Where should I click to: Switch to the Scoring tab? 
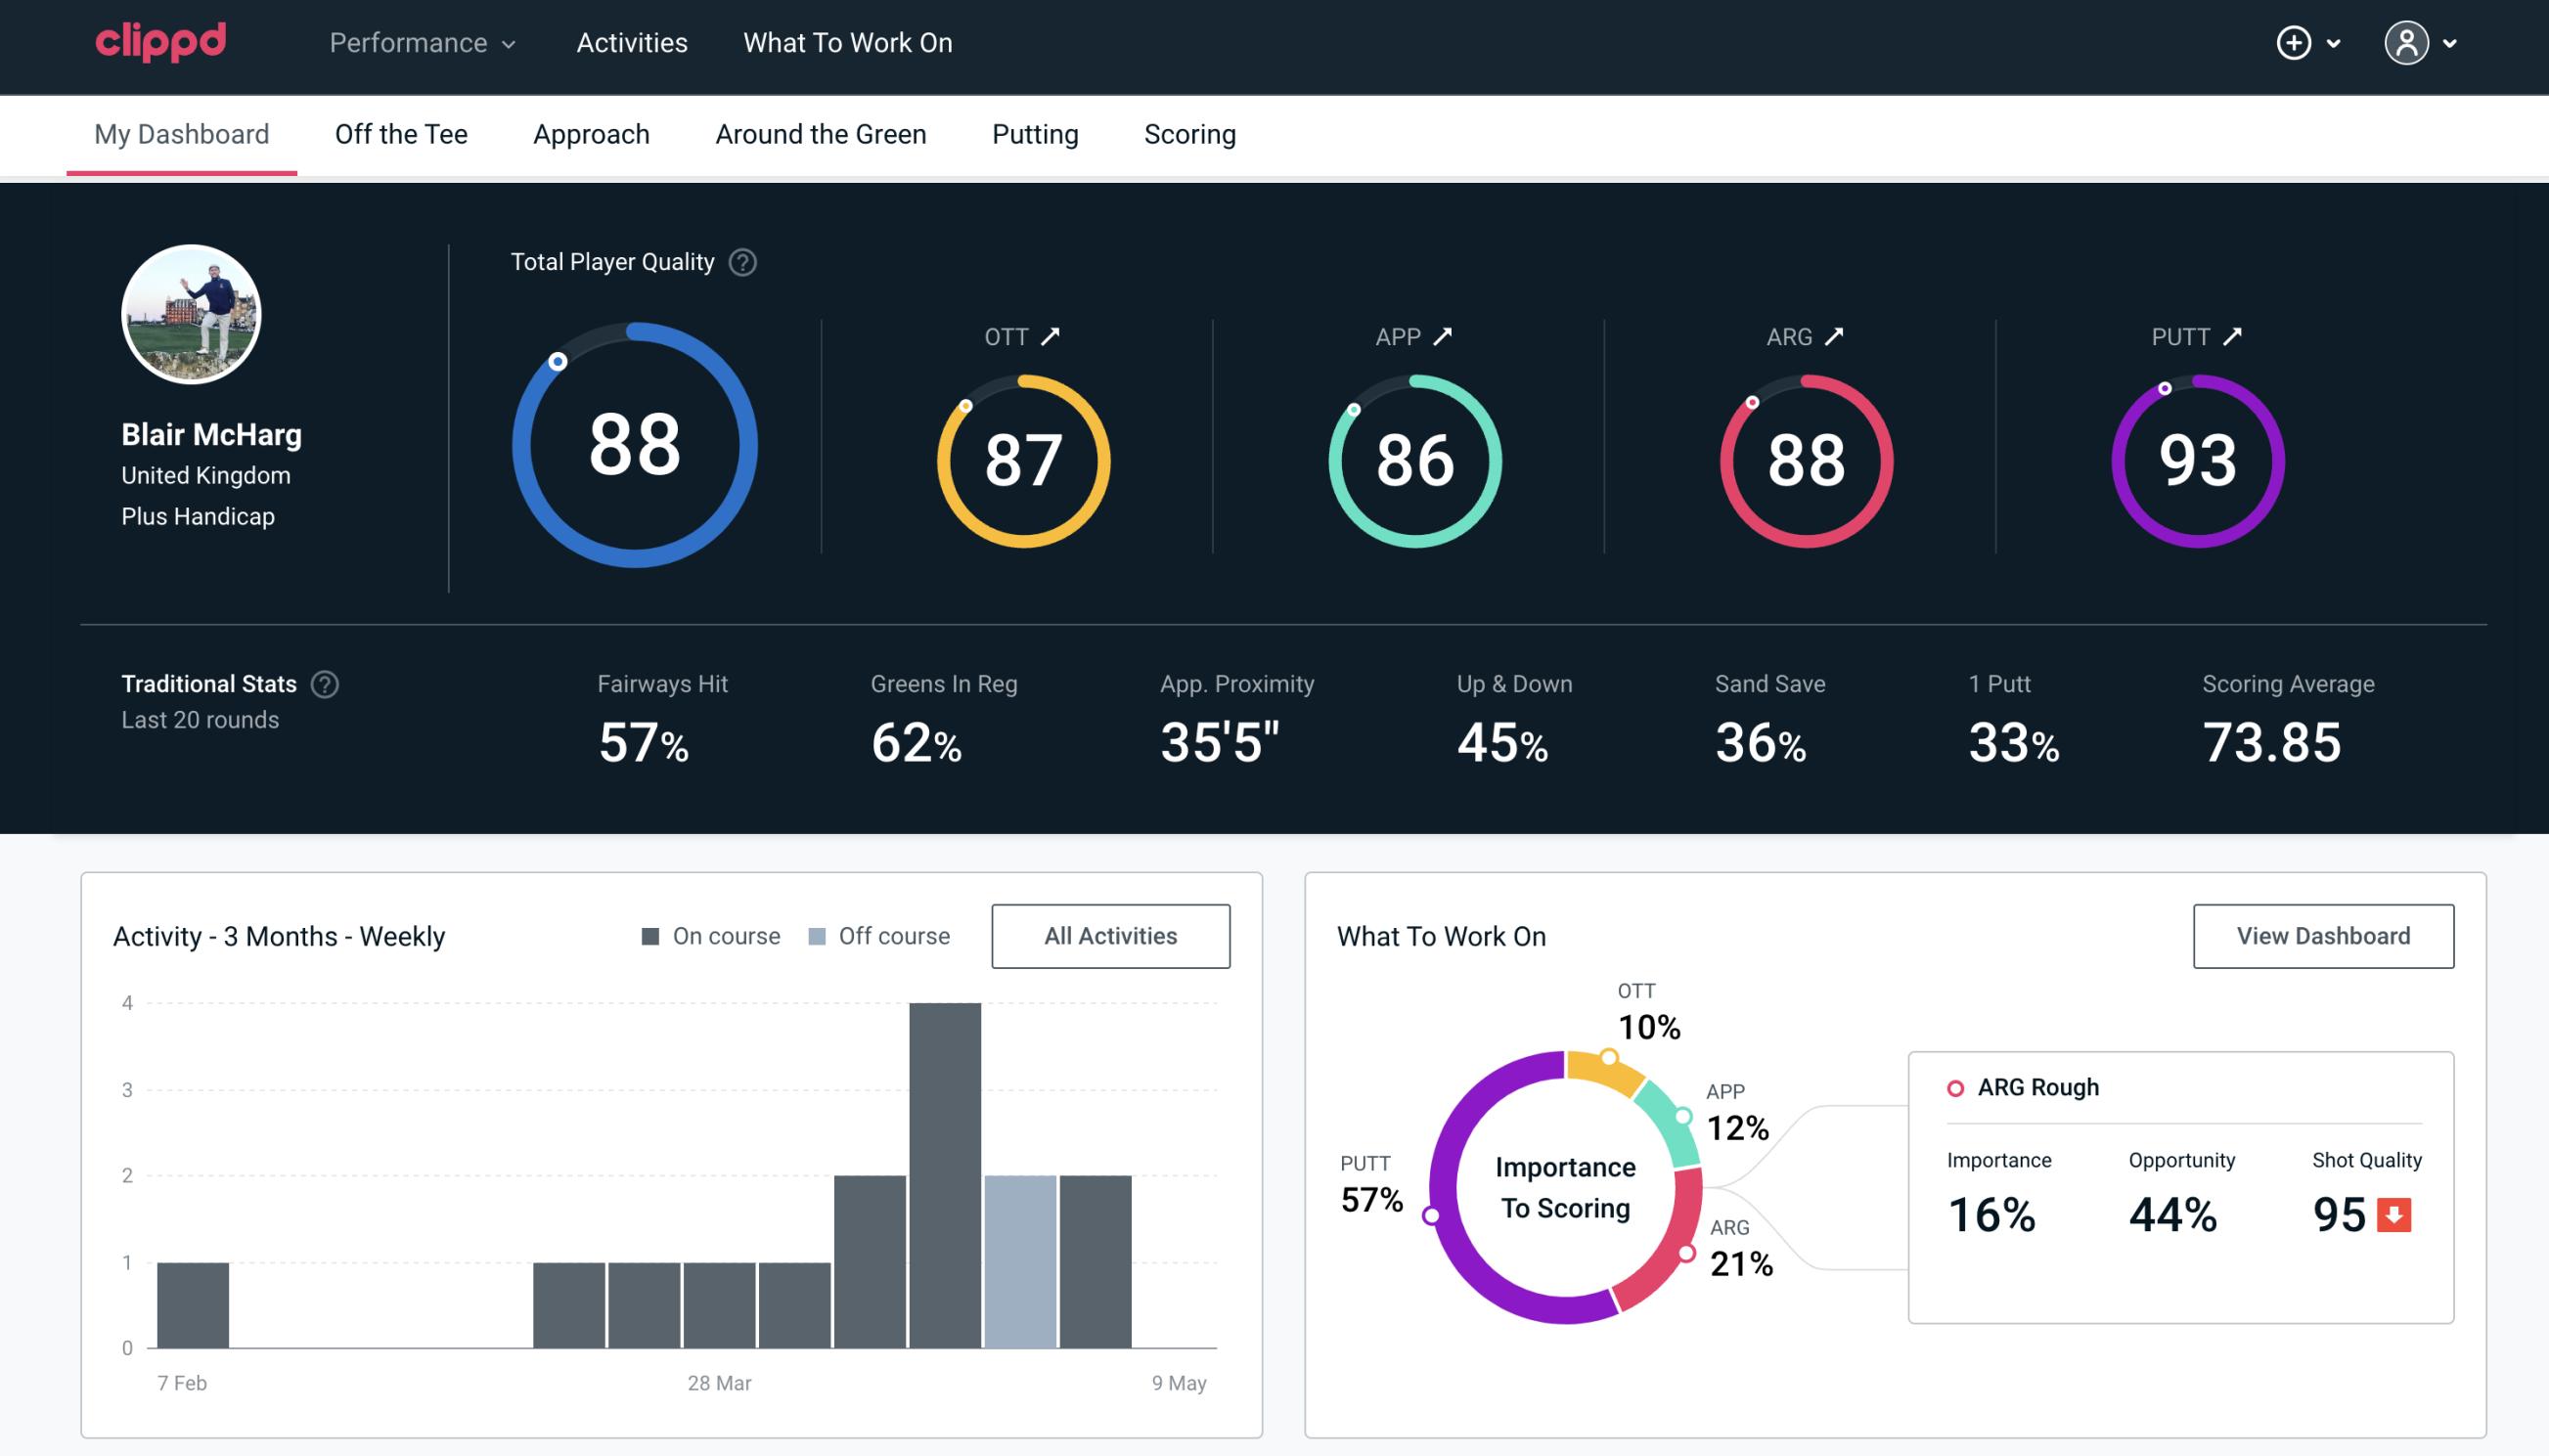1188,131
